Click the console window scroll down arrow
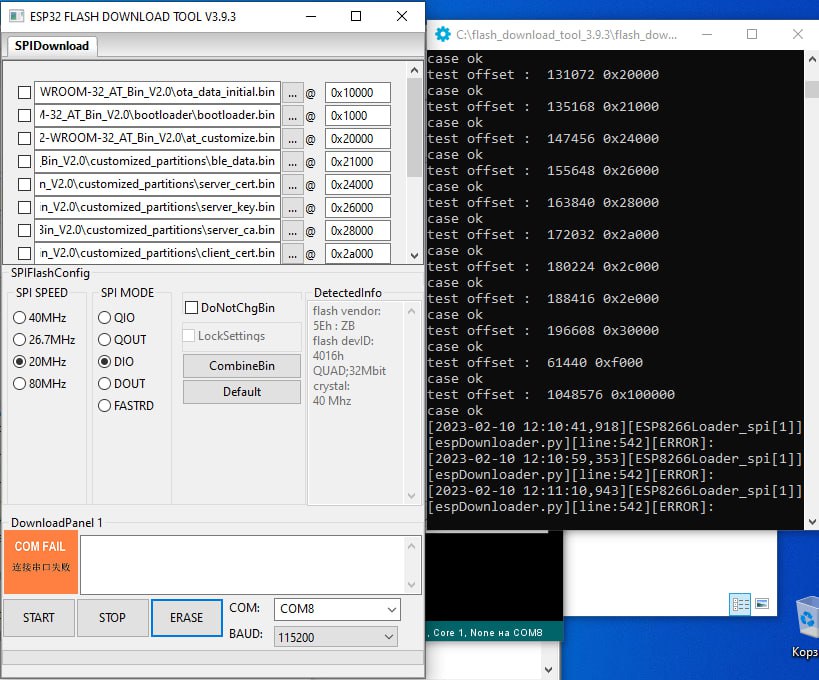This screenshot has width=819, height=680. click(x=812, y=521)
